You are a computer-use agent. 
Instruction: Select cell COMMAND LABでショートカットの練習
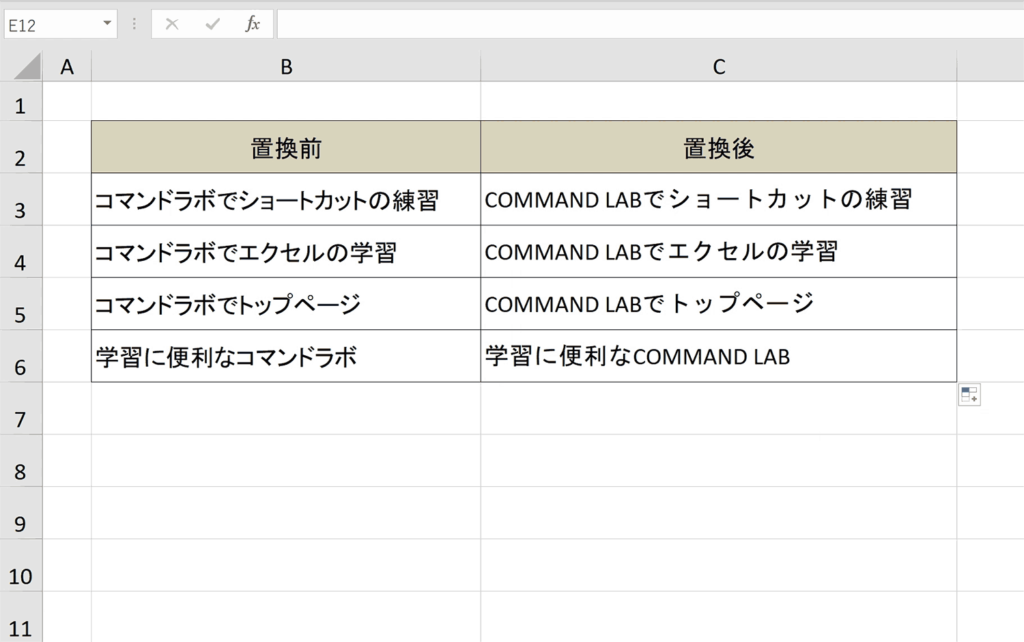718,199
